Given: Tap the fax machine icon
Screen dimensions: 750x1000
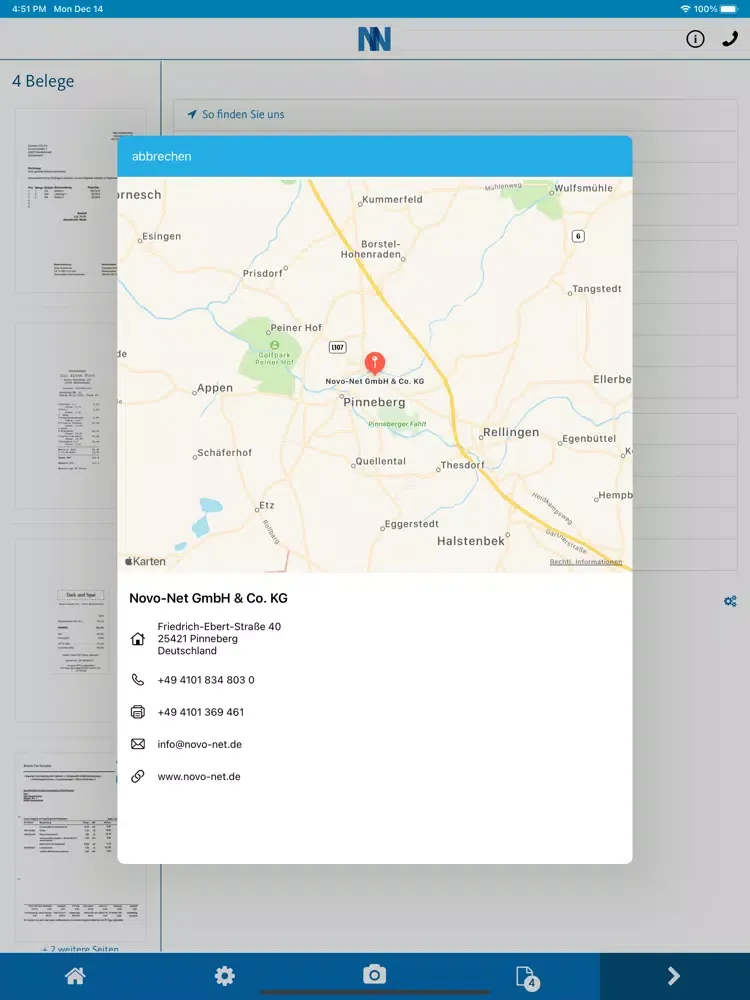Looking at the screenshot, I should click(138, 712).
